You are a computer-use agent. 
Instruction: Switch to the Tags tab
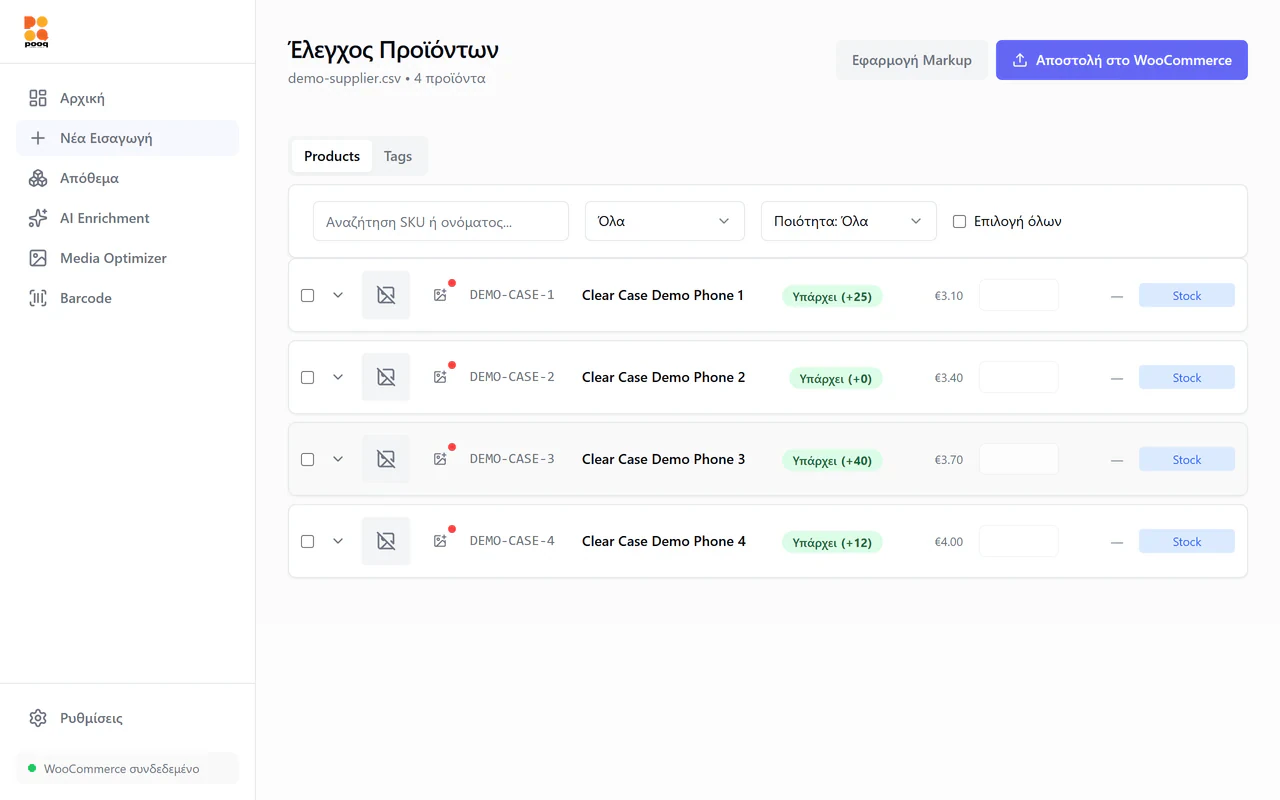tap(398, 156)
